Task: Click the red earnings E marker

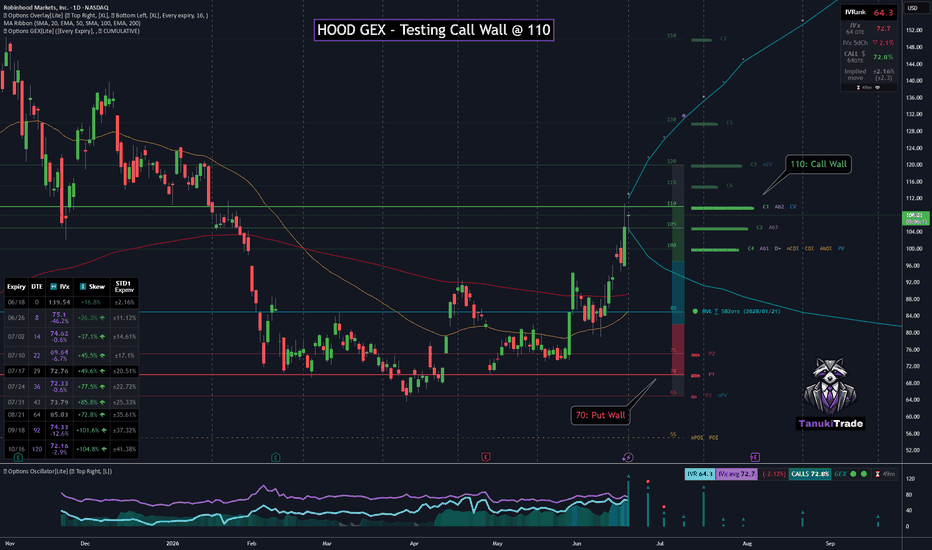Action: 486,457
